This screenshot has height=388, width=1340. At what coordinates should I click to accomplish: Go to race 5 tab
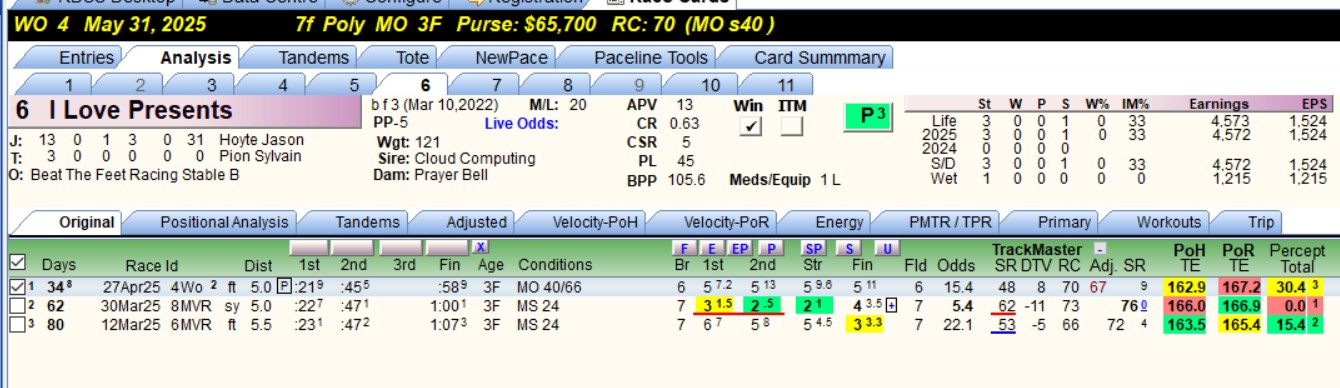pos(354,85)
